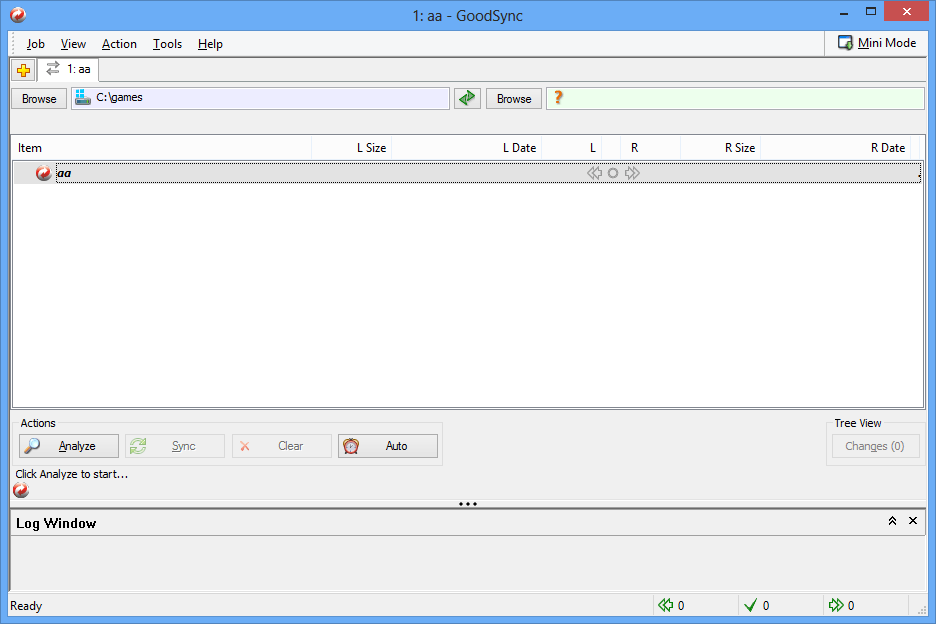Image resolution: width=936 pixels, height=624 pixels.
Task: Click the R Date column header
Action: 835,147
